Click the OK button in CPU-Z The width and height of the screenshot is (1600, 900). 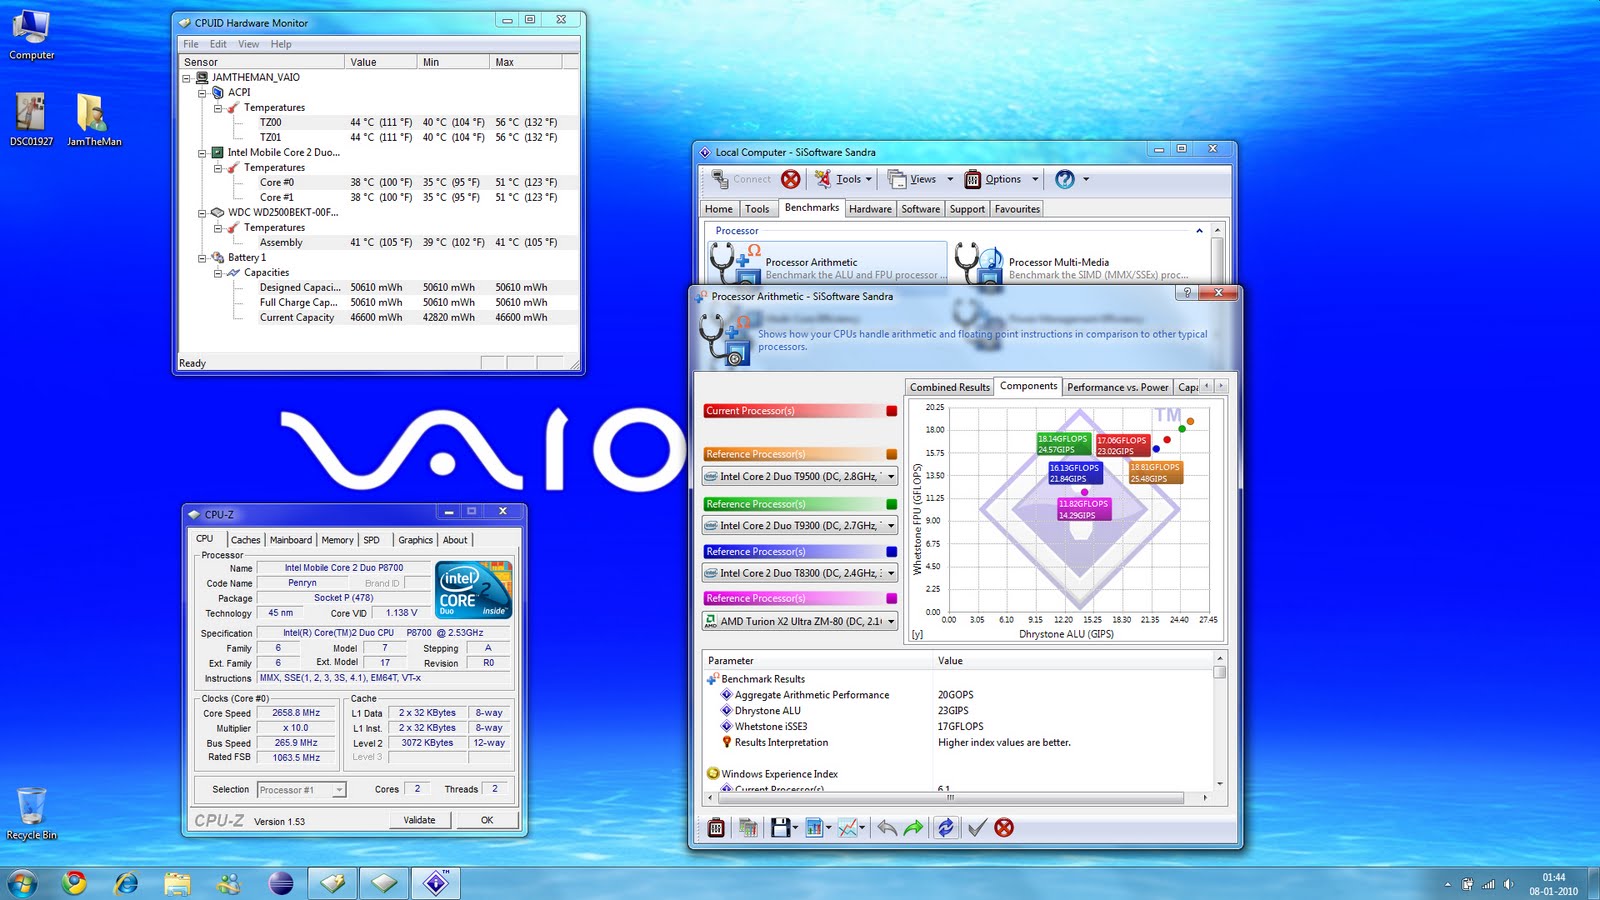(x=487, y=820)
